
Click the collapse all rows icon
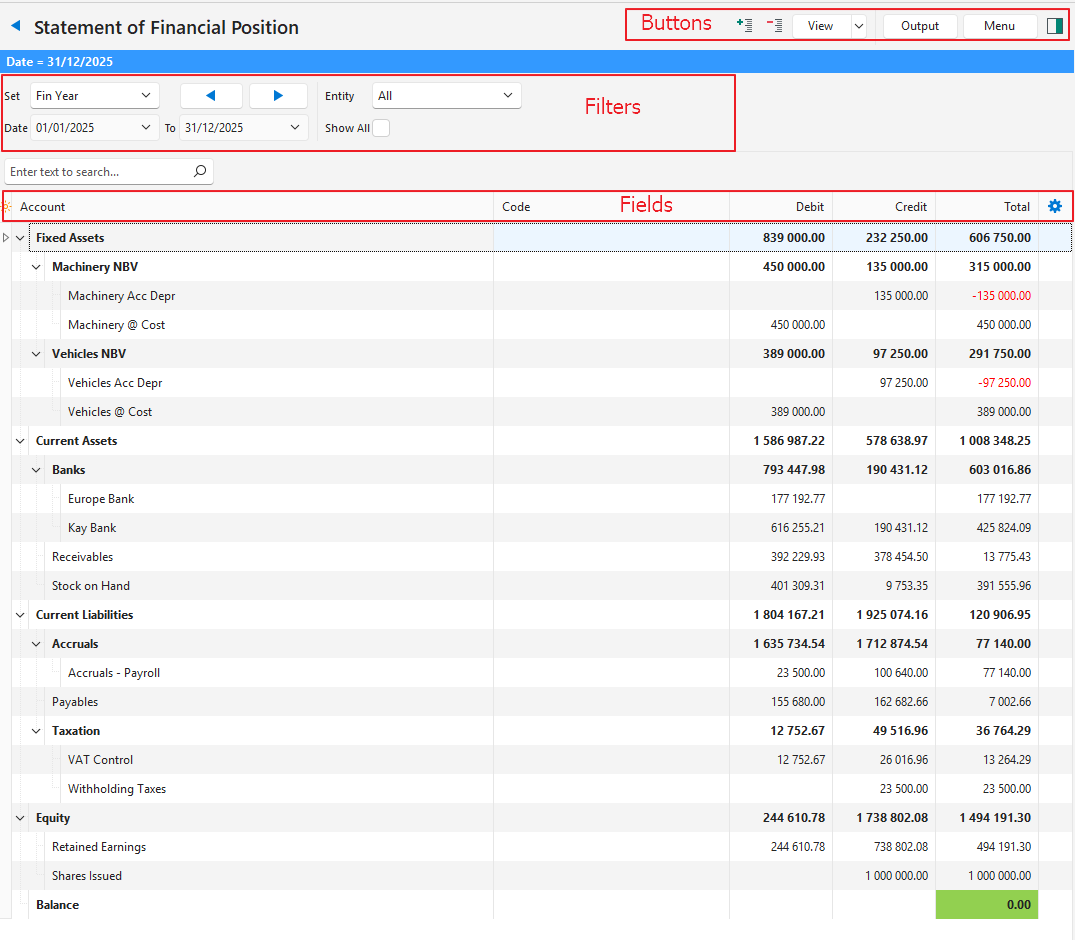(774, 26)
